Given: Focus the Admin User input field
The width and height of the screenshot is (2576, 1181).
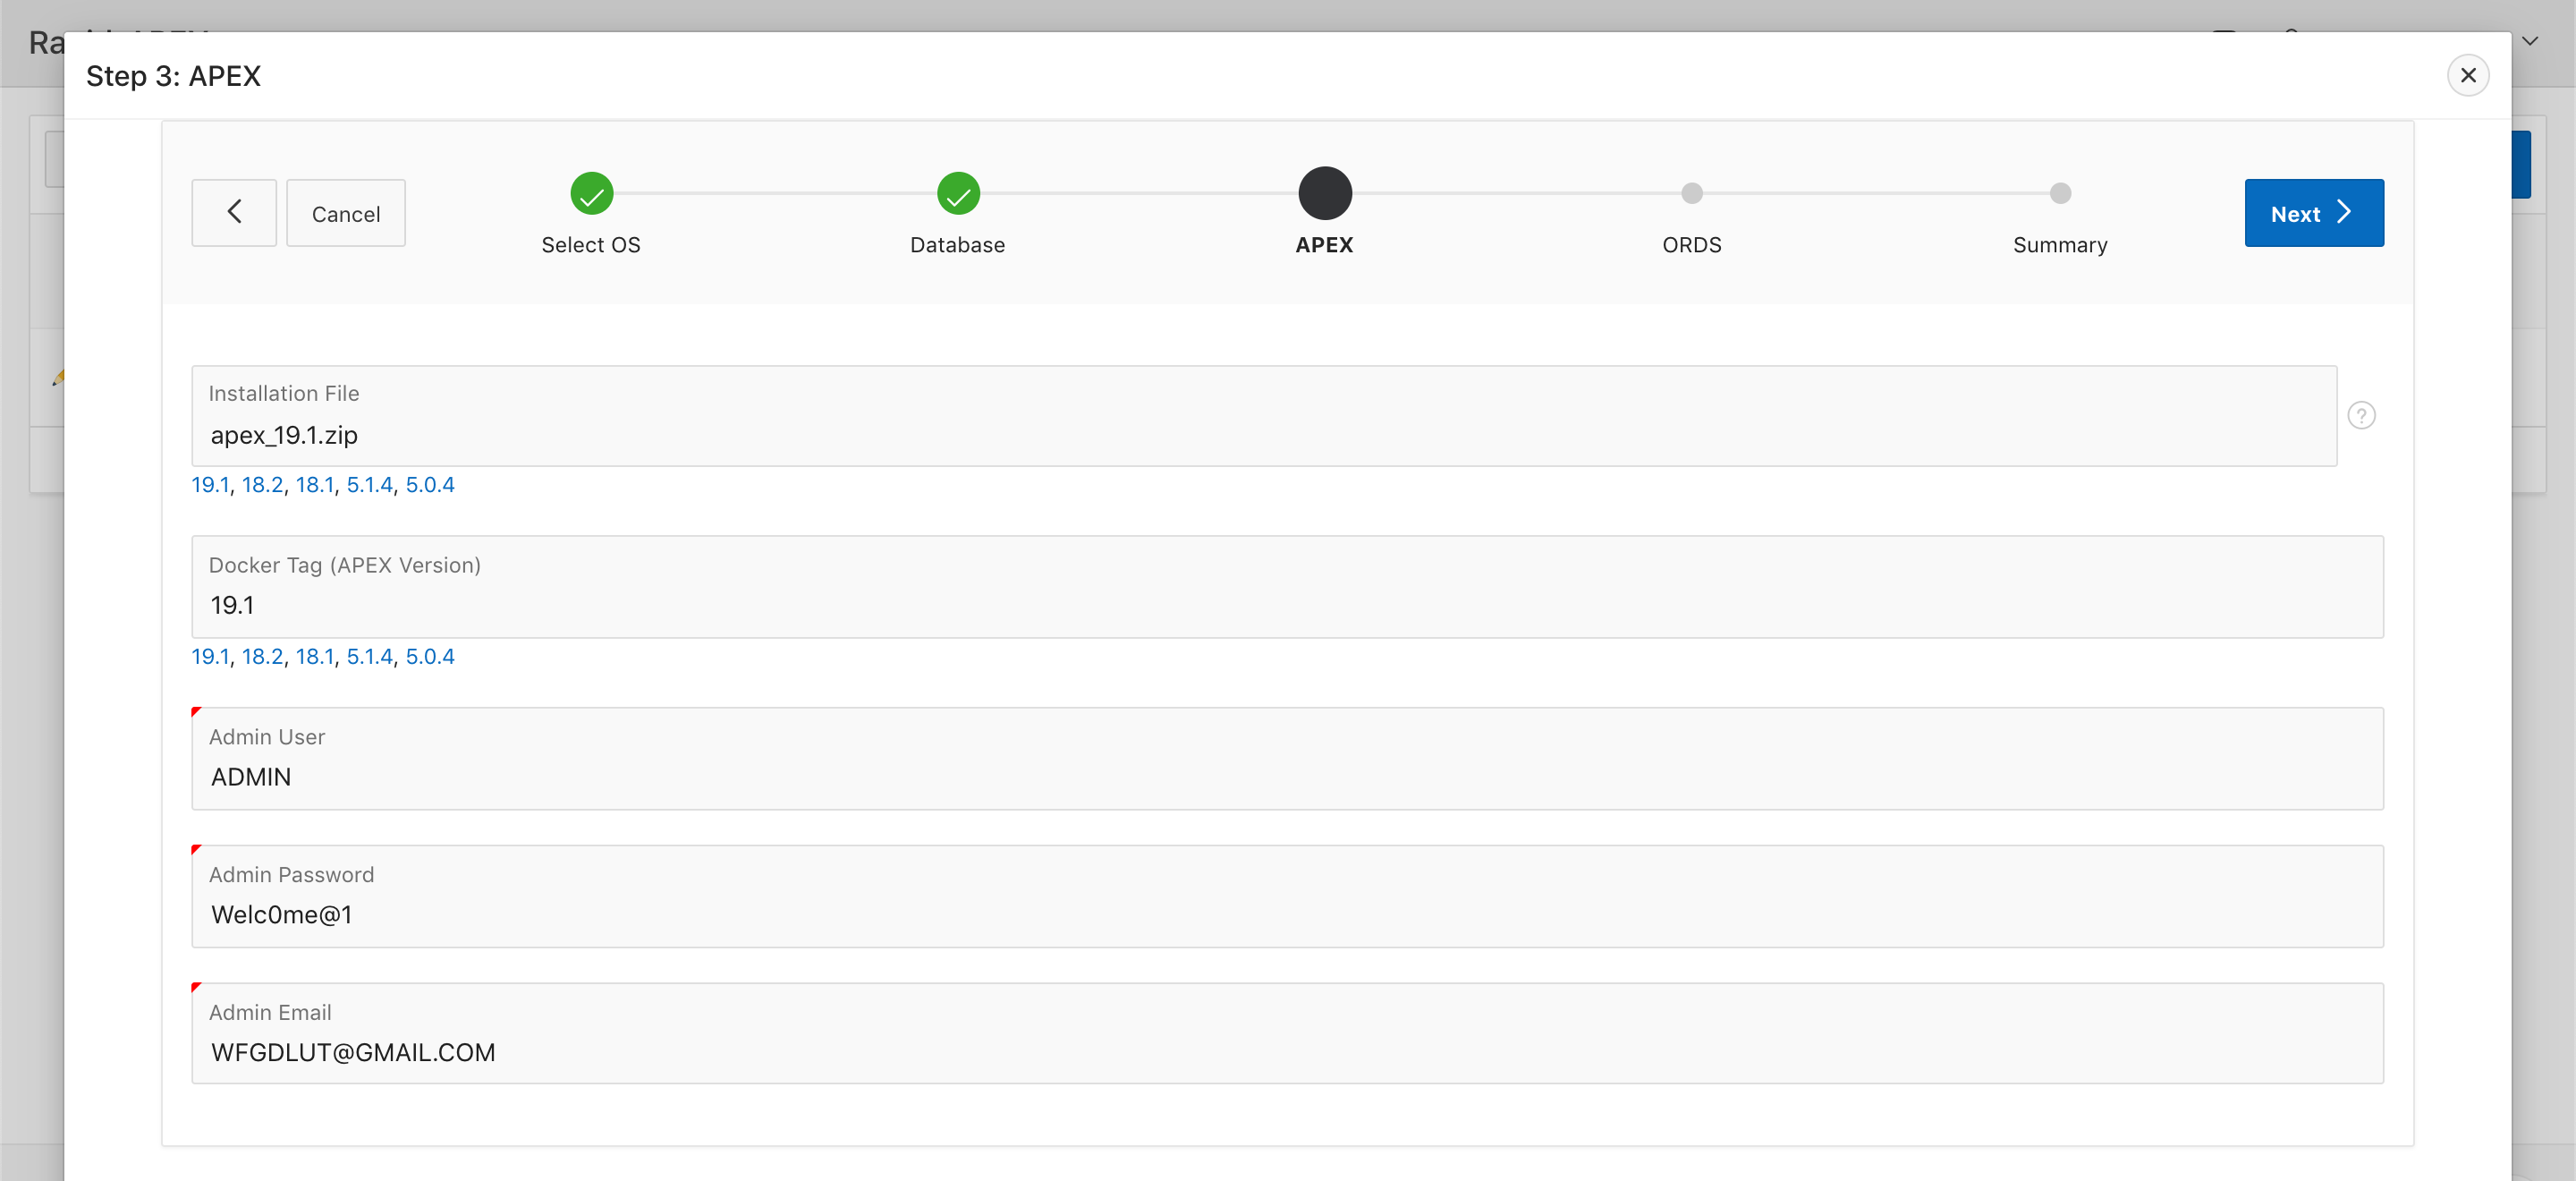Looking at the screenshot, I should point(1286,777).
